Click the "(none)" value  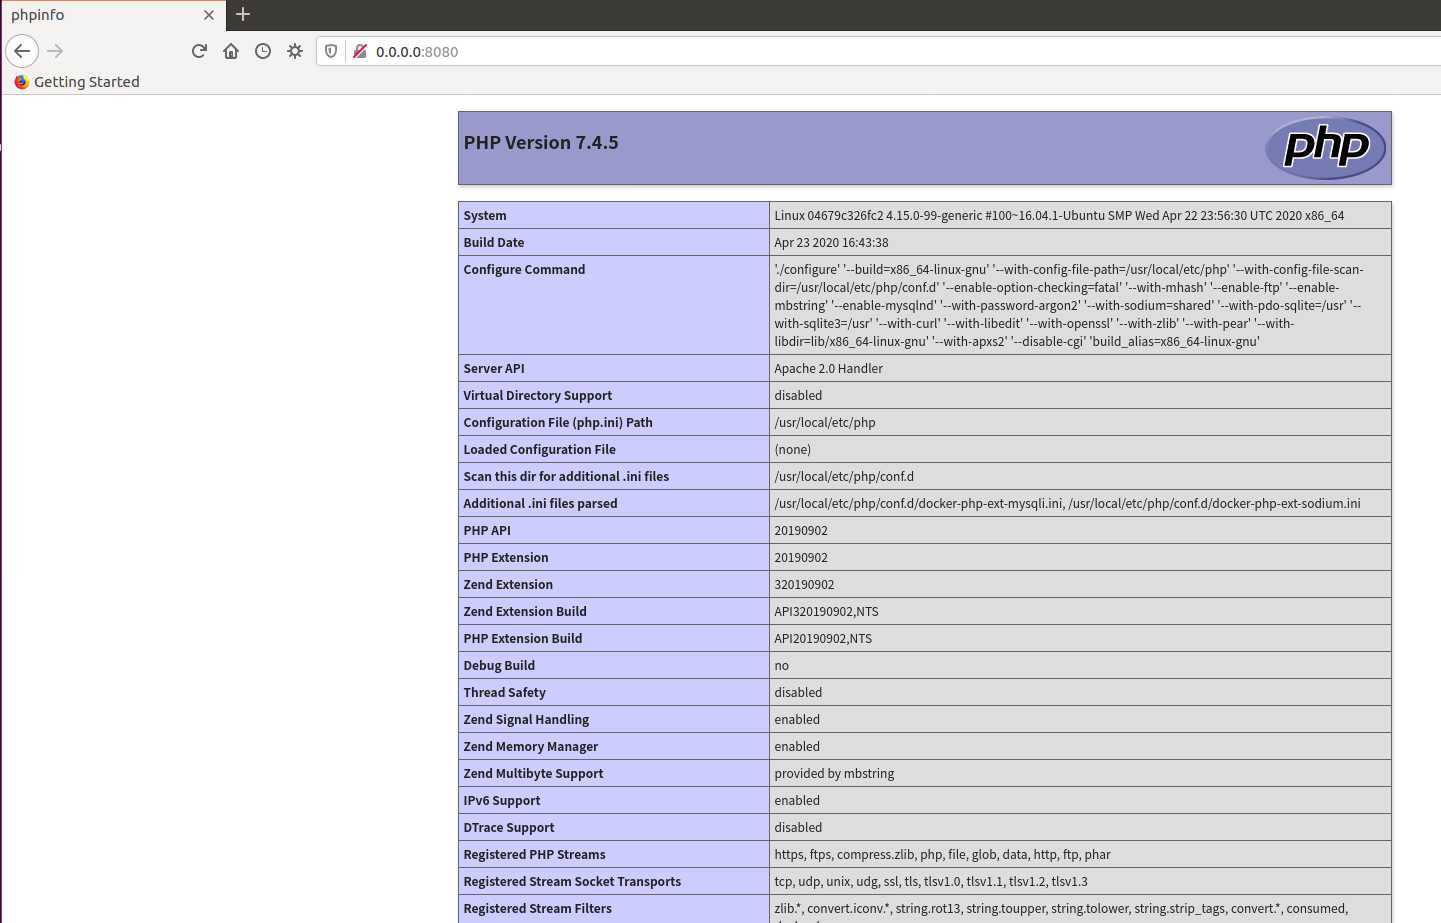coord(793,450)
